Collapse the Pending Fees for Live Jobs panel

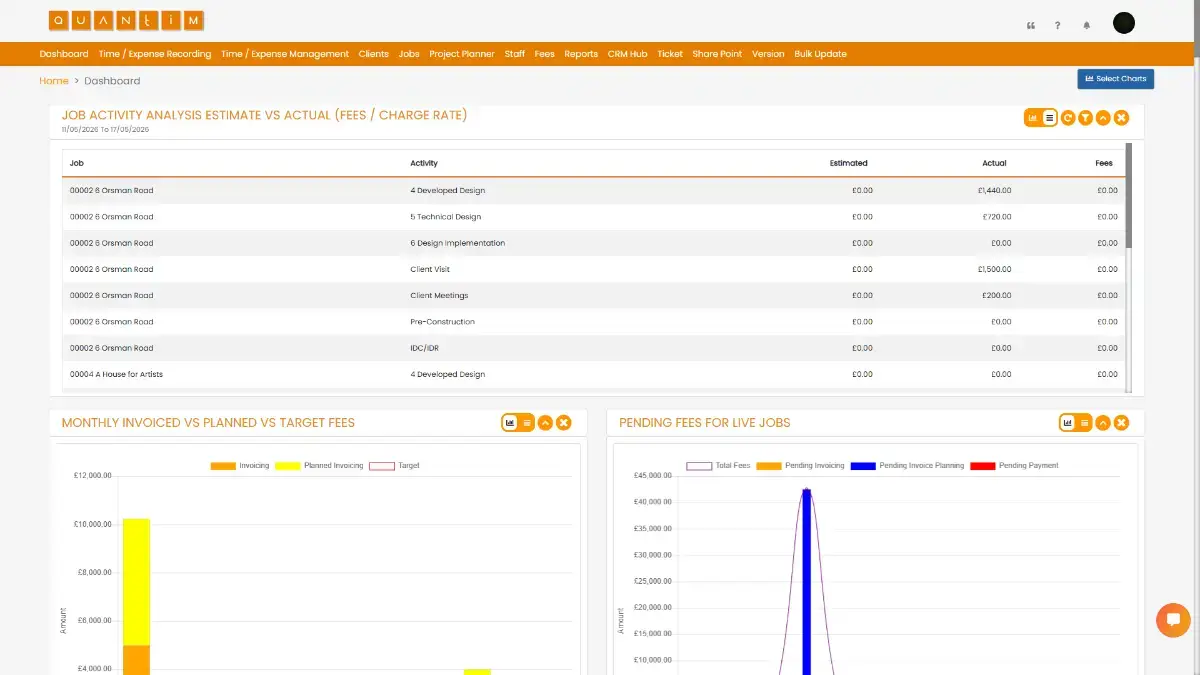pyautogui.click(x=1103, y=423)
